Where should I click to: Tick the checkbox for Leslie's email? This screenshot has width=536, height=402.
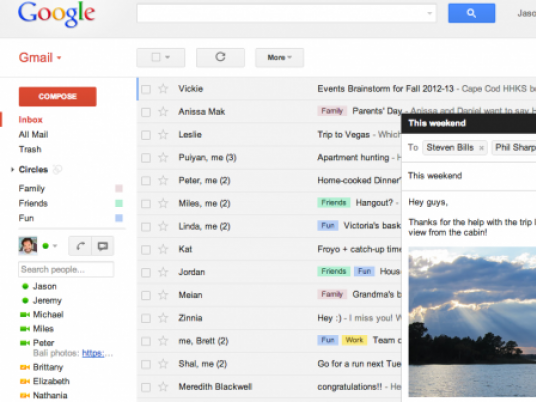coord(146,135)
